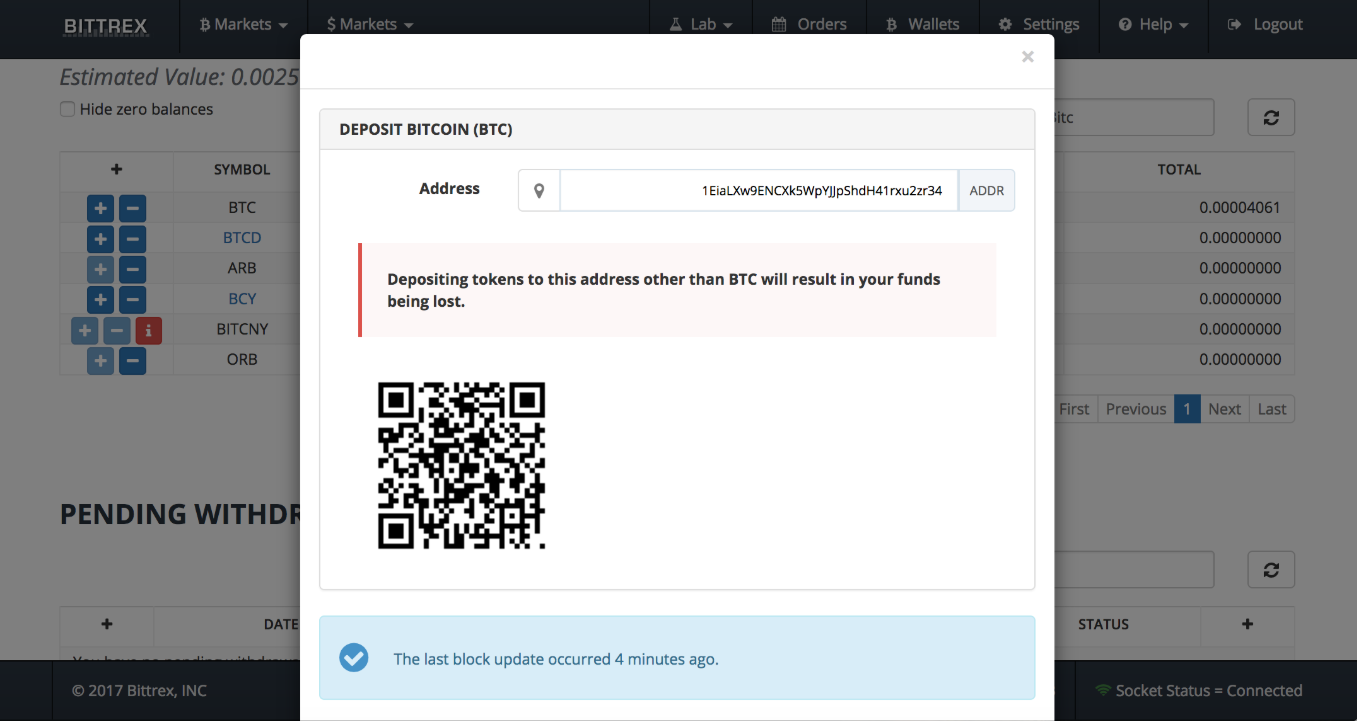Click the bitcoin deposit address field
Screen dimensions: 1357x721
click(x=759, y=190)
